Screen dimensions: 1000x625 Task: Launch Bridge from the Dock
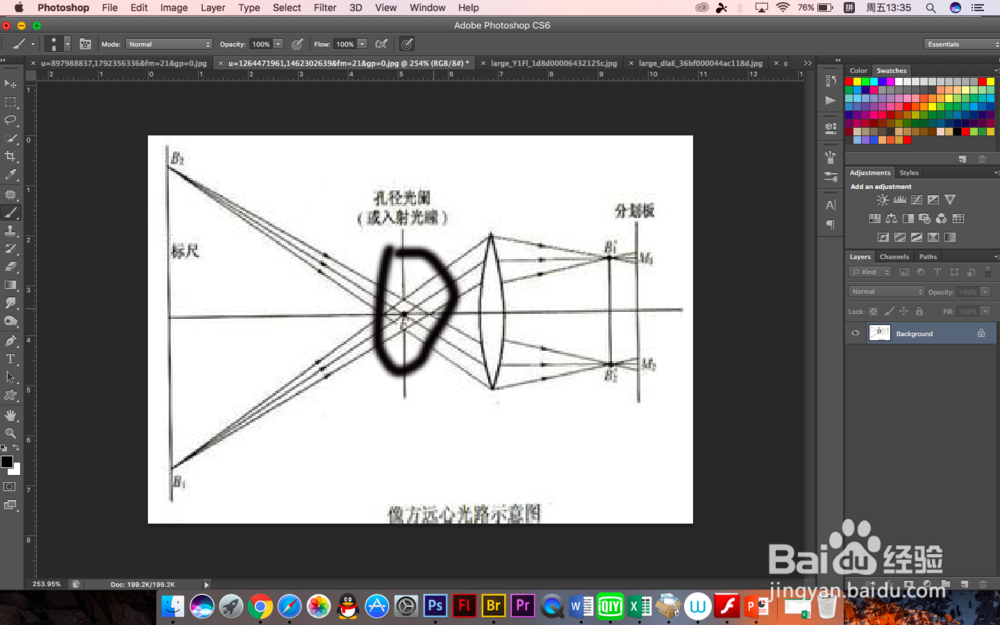[x=493, y=606]
